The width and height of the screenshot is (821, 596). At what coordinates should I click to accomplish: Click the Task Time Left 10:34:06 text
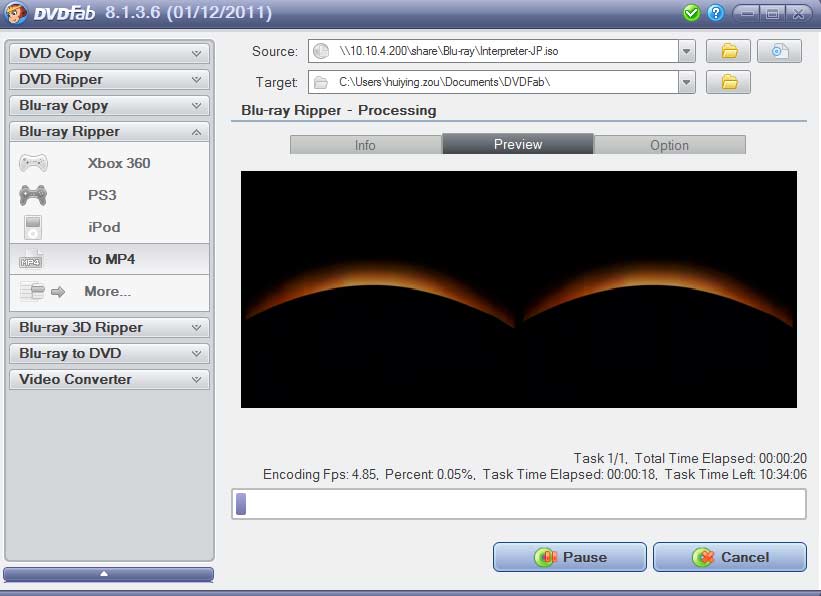click(736, 474)
